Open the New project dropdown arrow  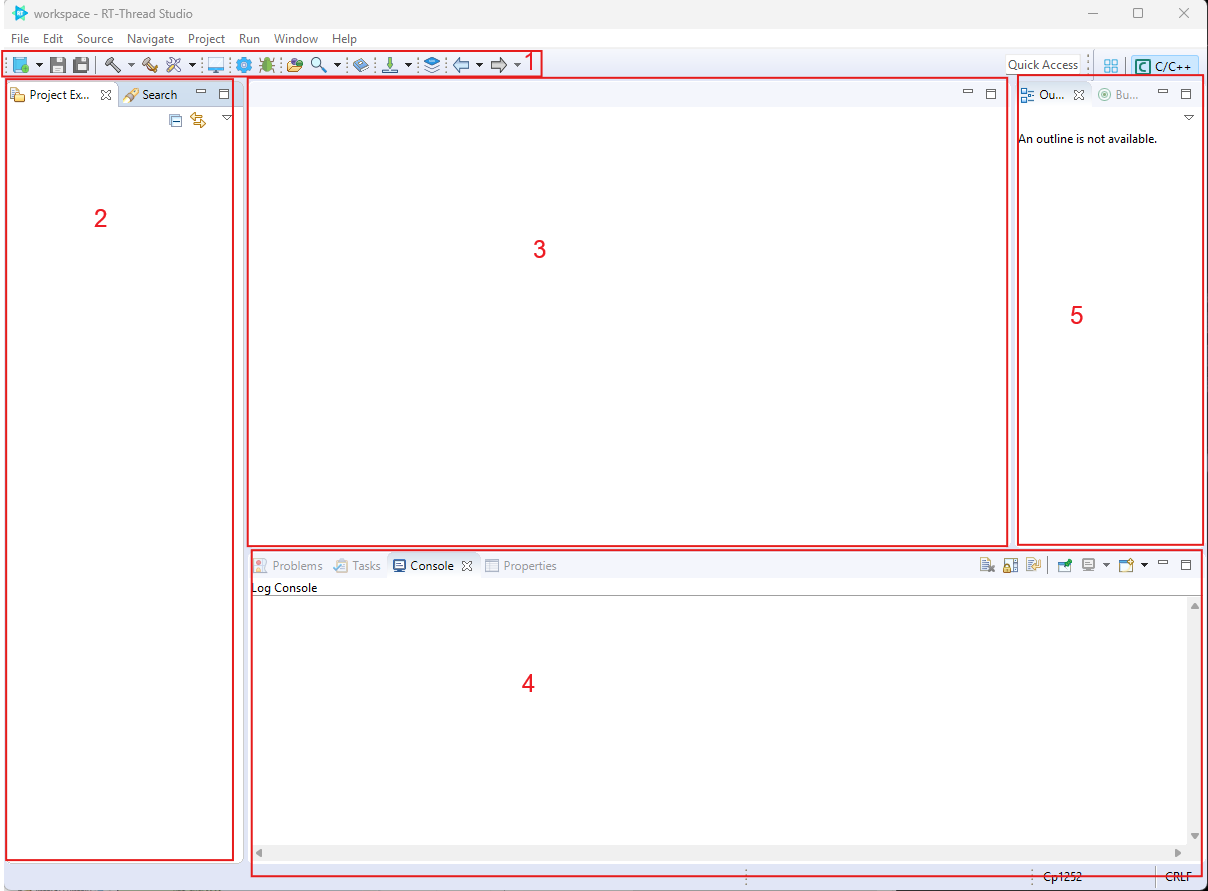click(39, 65)
